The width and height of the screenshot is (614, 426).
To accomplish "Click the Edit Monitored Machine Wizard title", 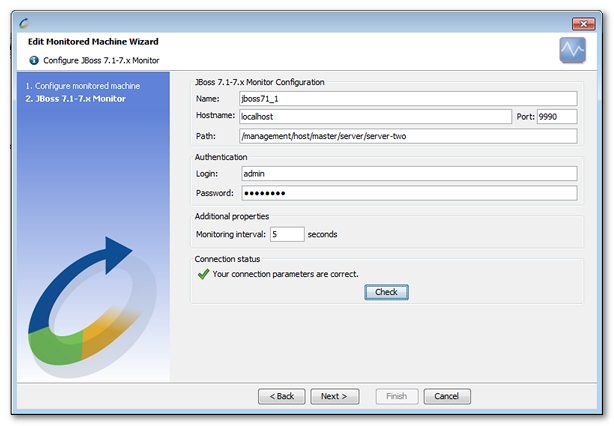I will 93,42.
